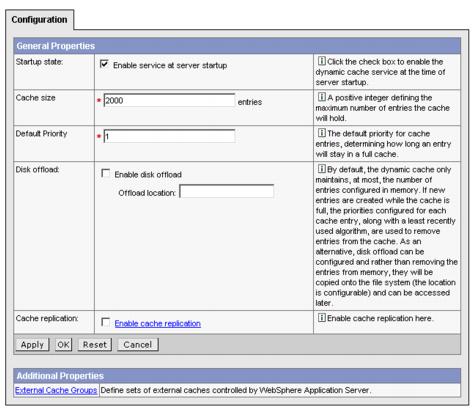This screenshot has height=411, width=475.
Task: Select the Configuration tab
Action: point(39,20)
